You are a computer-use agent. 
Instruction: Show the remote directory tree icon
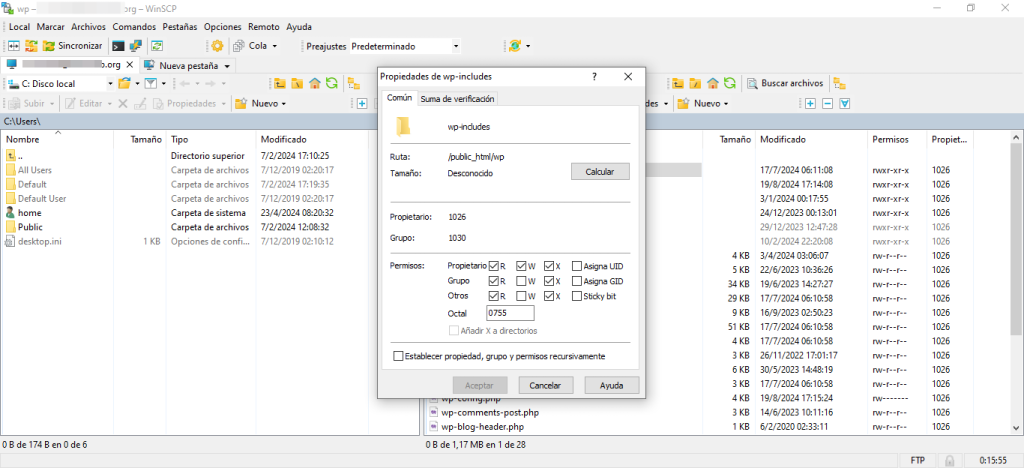[x=840, y=84]
